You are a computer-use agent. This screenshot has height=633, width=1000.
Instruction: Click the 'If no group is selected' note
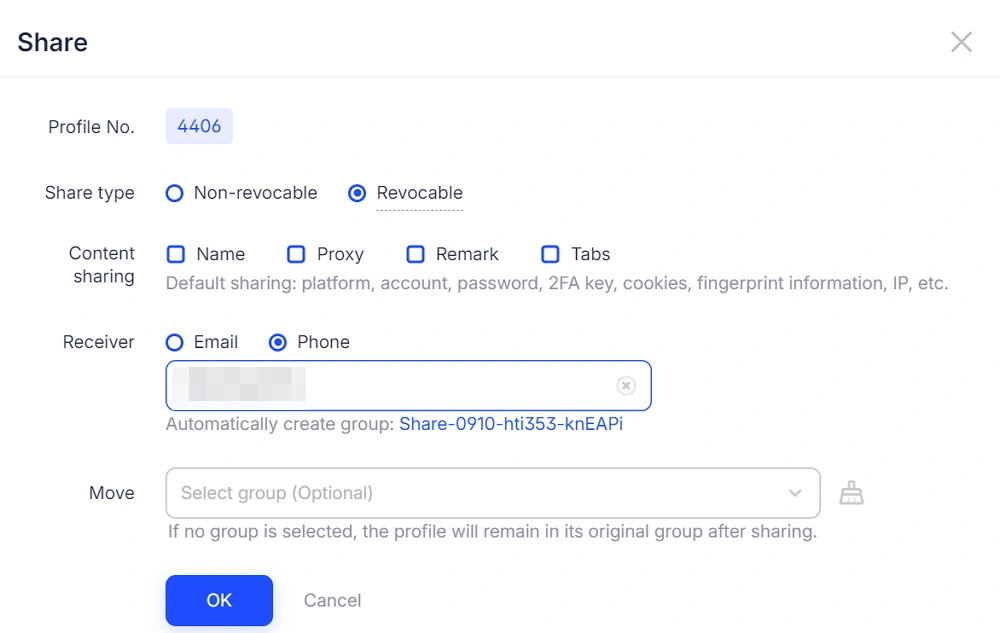tap(492, 532)
